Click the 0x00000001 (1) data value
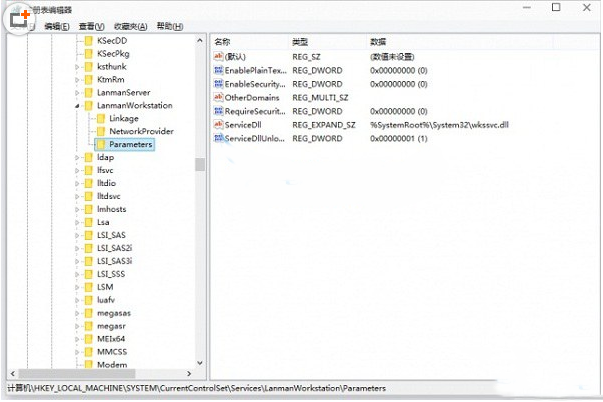 (x=398, y=138)
